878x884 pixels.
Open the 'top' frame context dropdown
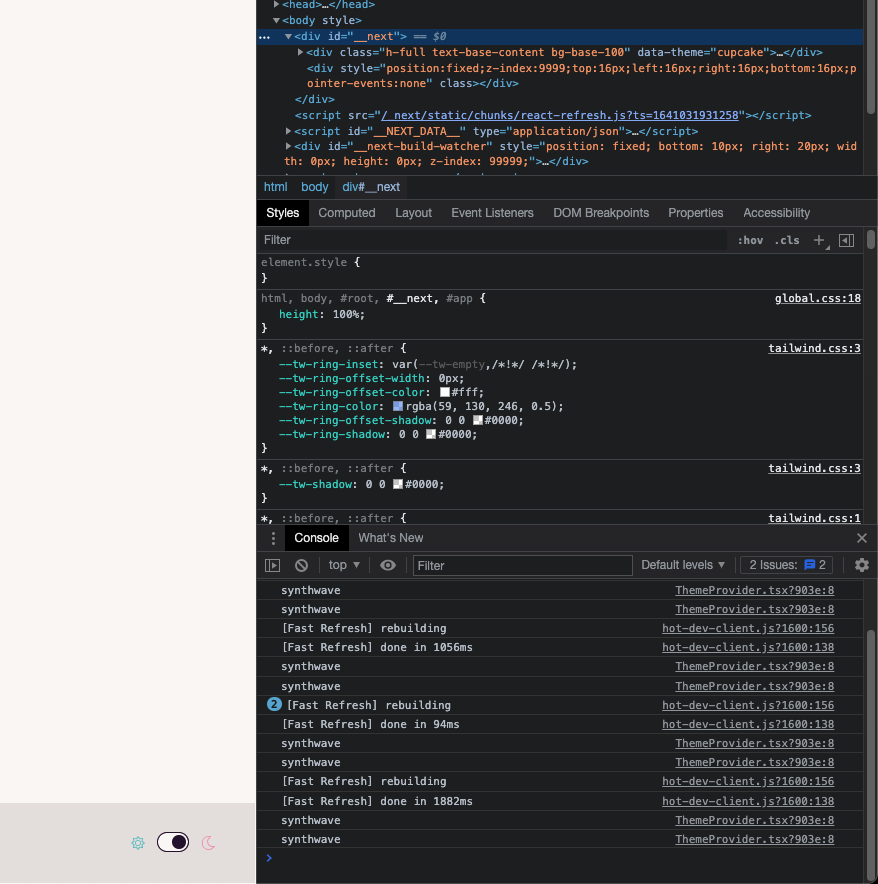point(343,565)
